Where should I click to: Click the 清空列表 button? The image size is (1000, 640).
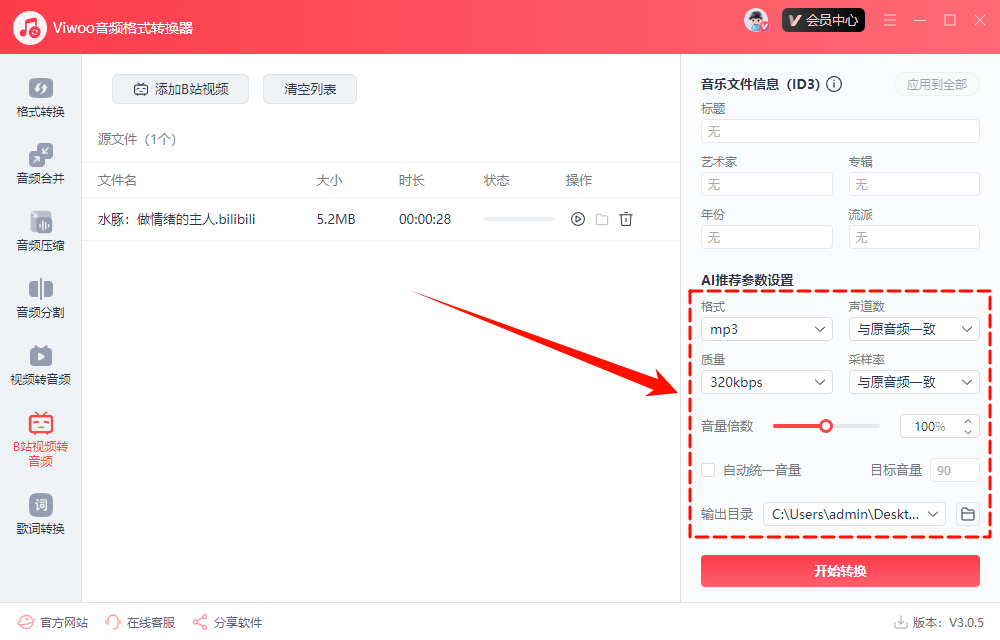coord(309,88)
